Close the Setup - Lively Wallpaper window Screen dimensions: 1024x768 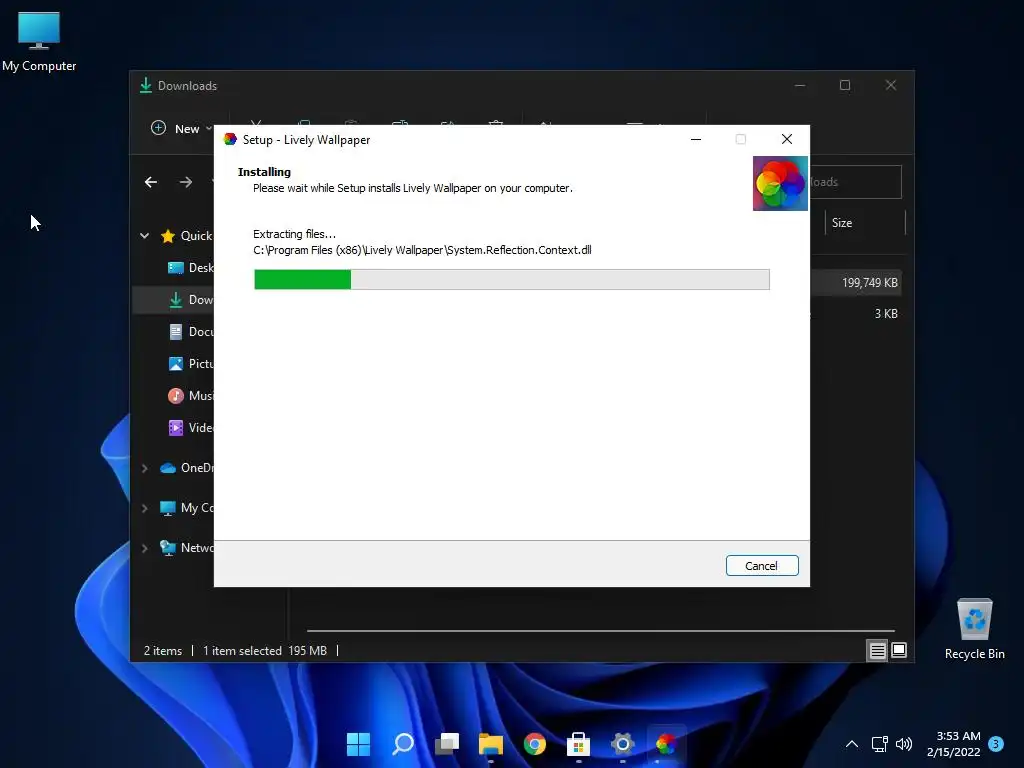(x=787, y=139)
